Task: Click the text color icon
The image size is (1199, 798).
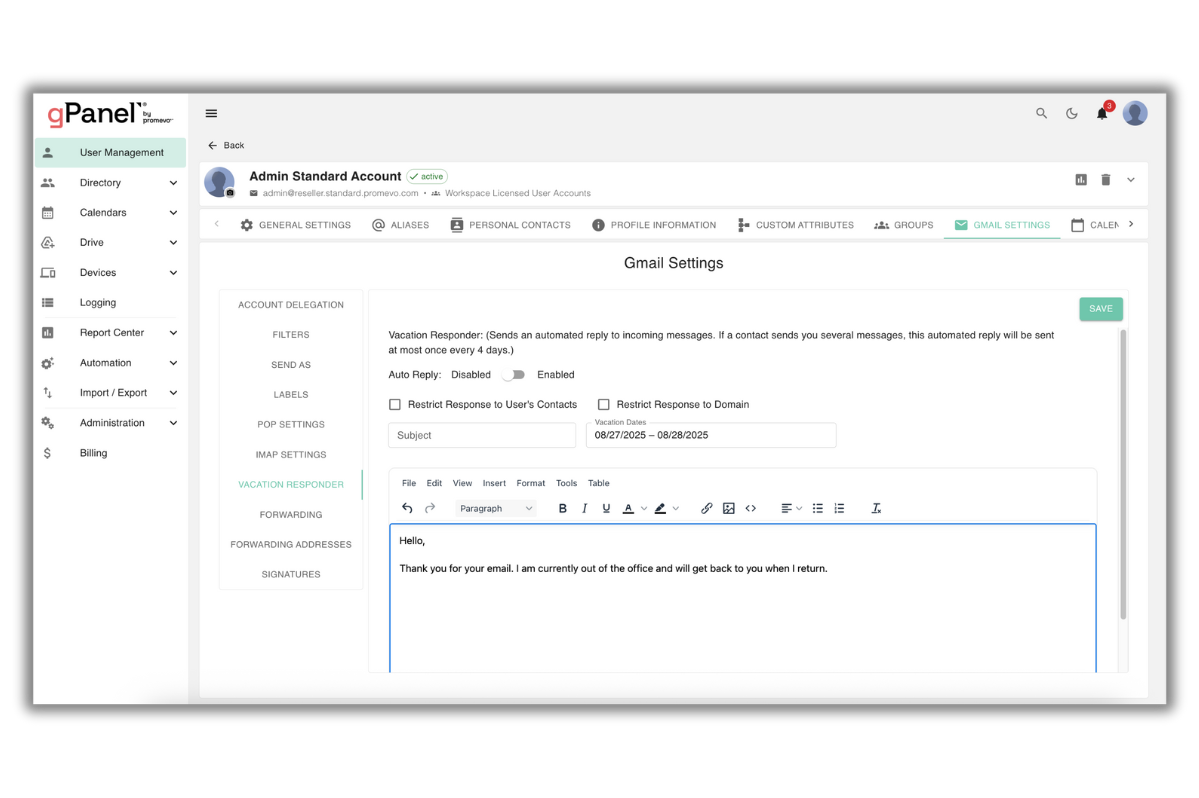Action: (628, 508)
